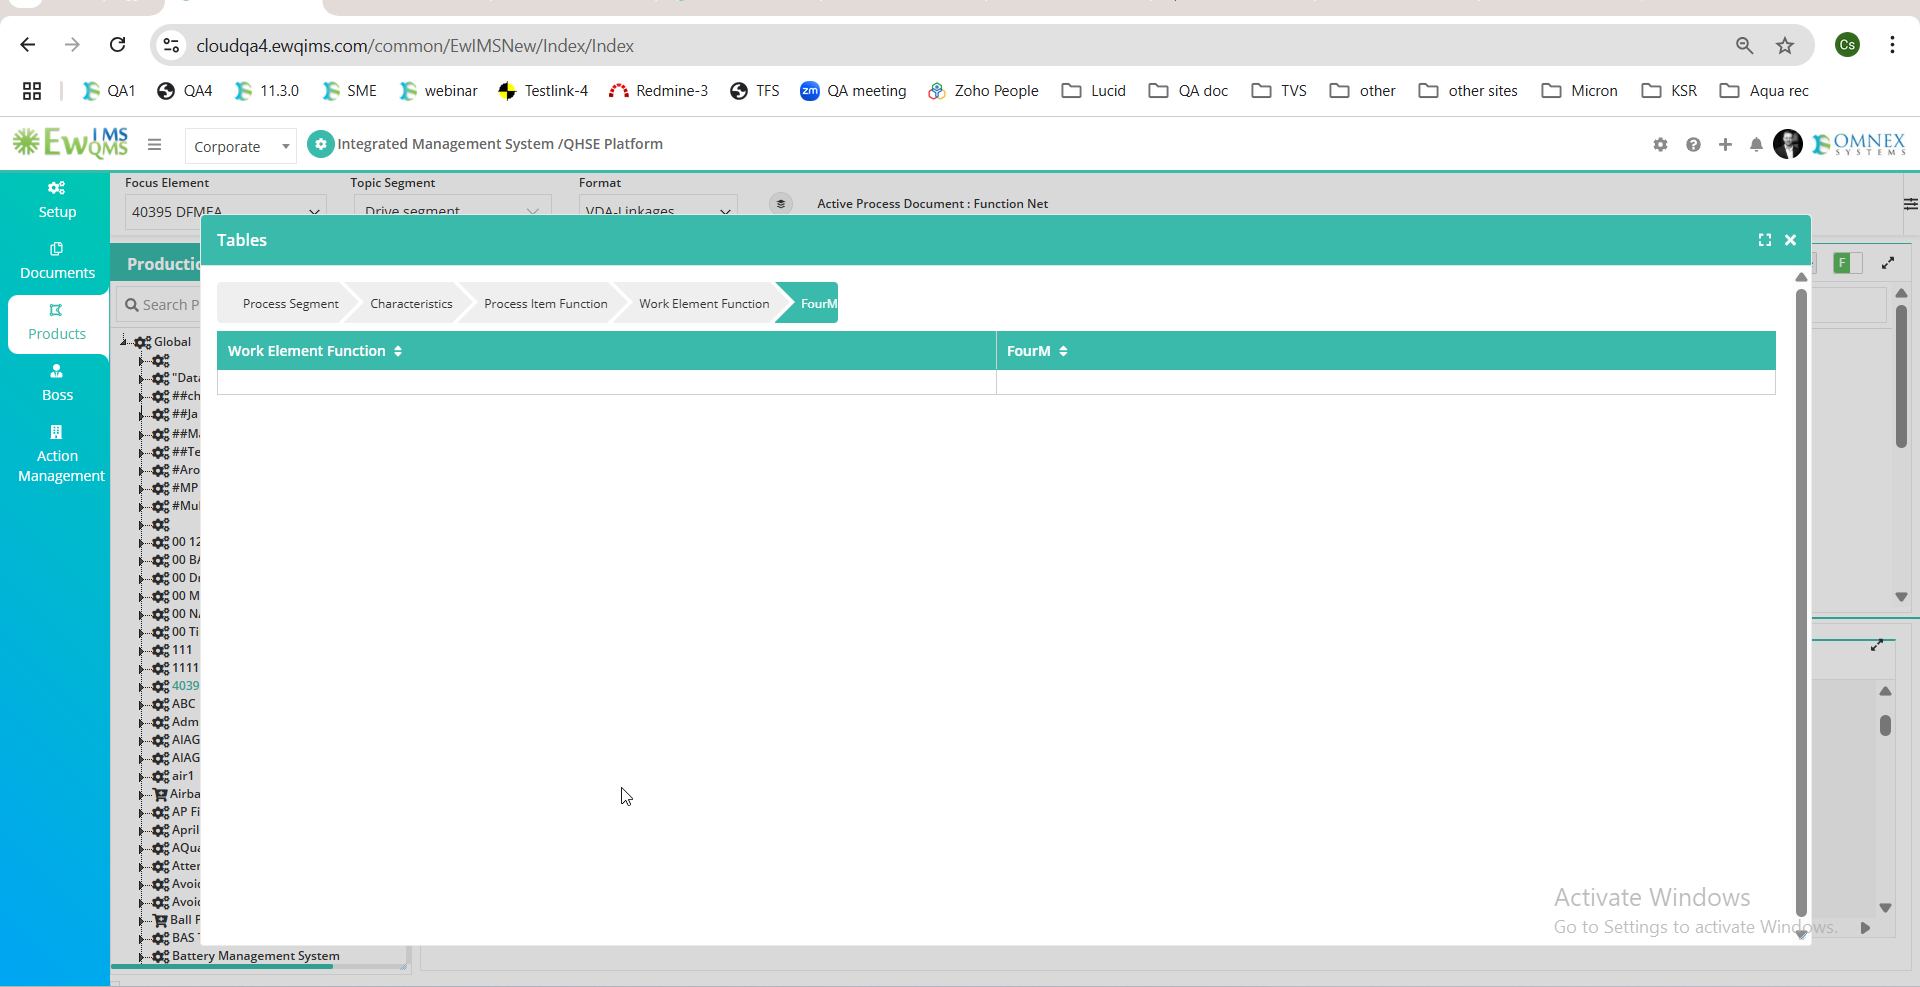The width and height of the screenshot is (1920, 987).
Task: Click the Integrated Management System gear icon
Action: [x=320, y=144]
